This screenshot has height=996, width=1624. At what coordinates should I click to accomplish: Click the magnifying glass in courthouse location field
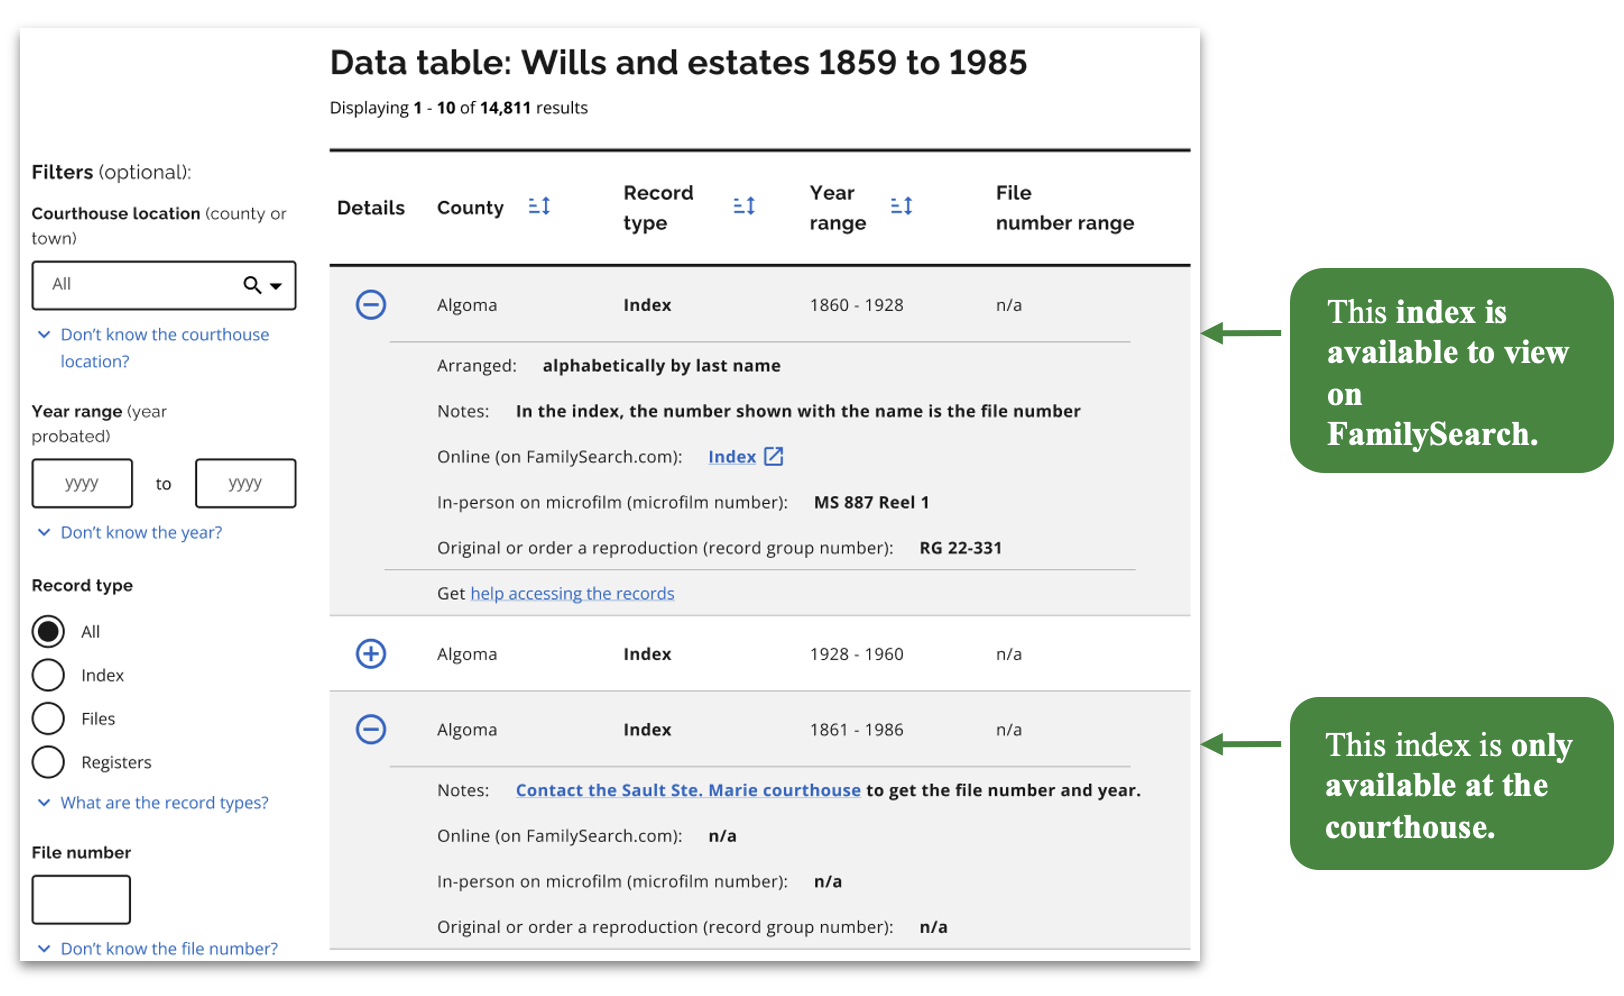tap(251, 285)
